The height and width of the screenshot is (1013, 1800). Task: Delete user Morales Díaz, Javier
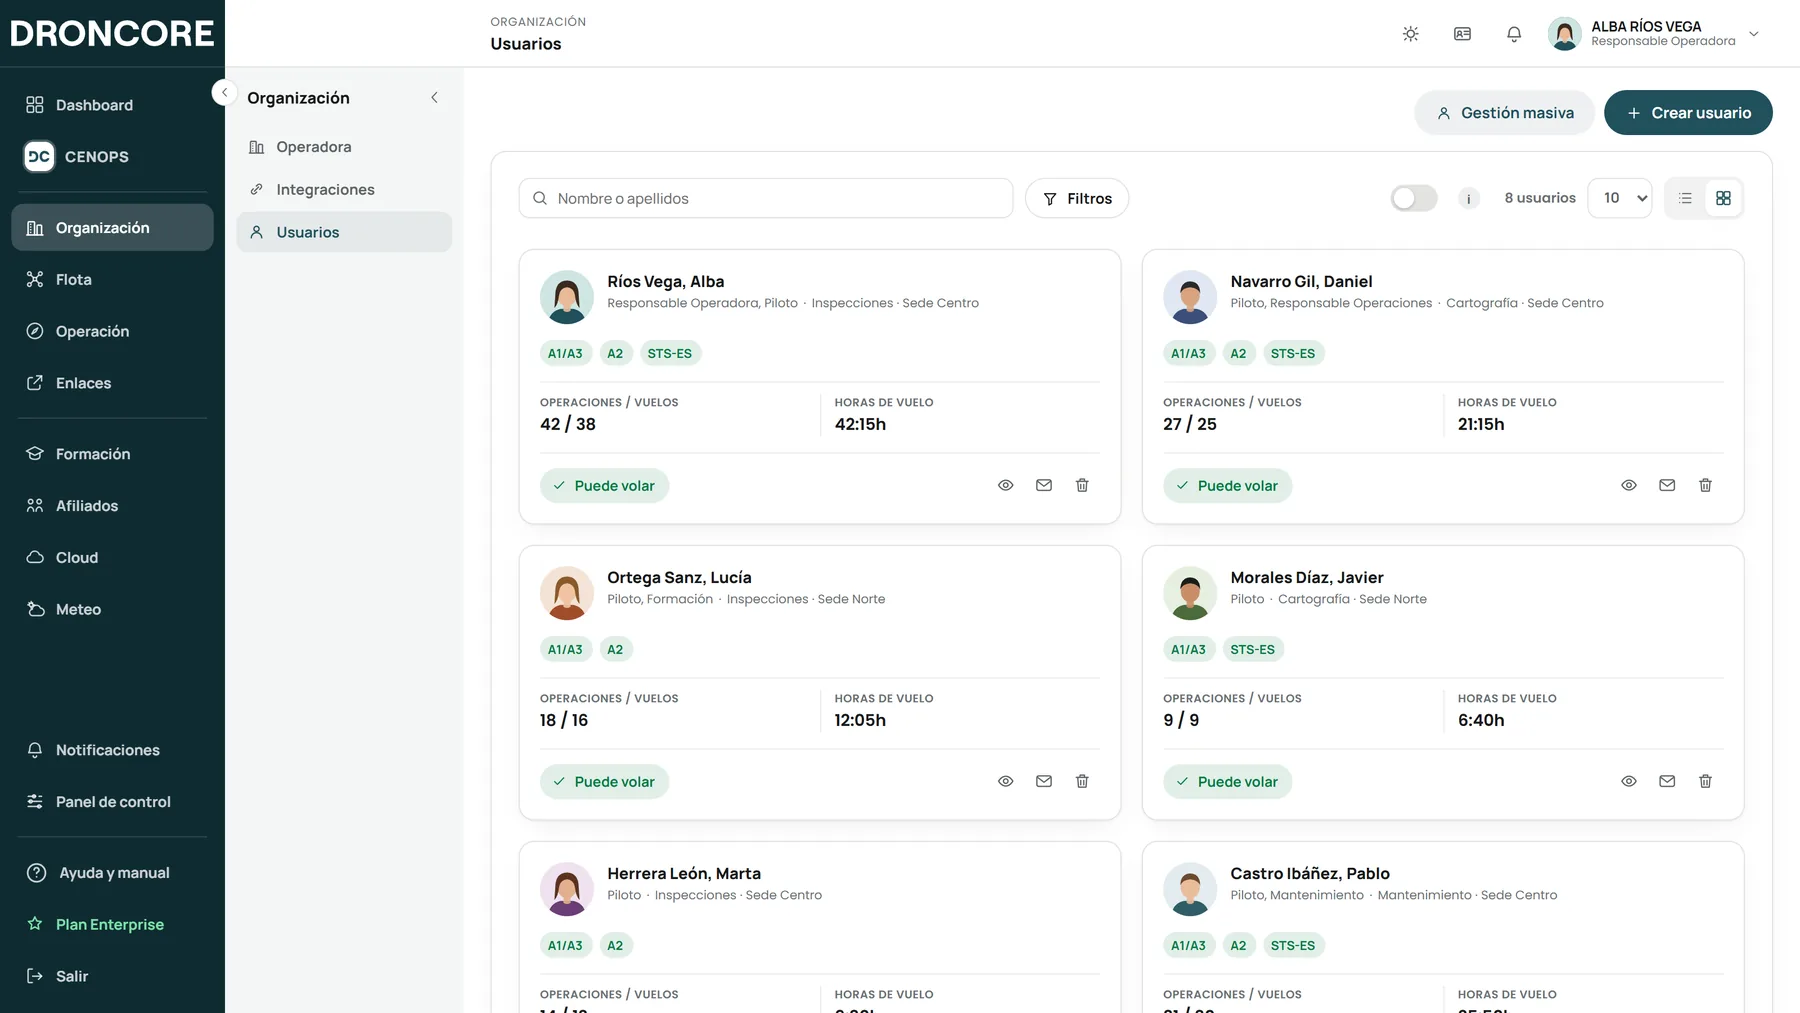click(x=1705, y=781)
